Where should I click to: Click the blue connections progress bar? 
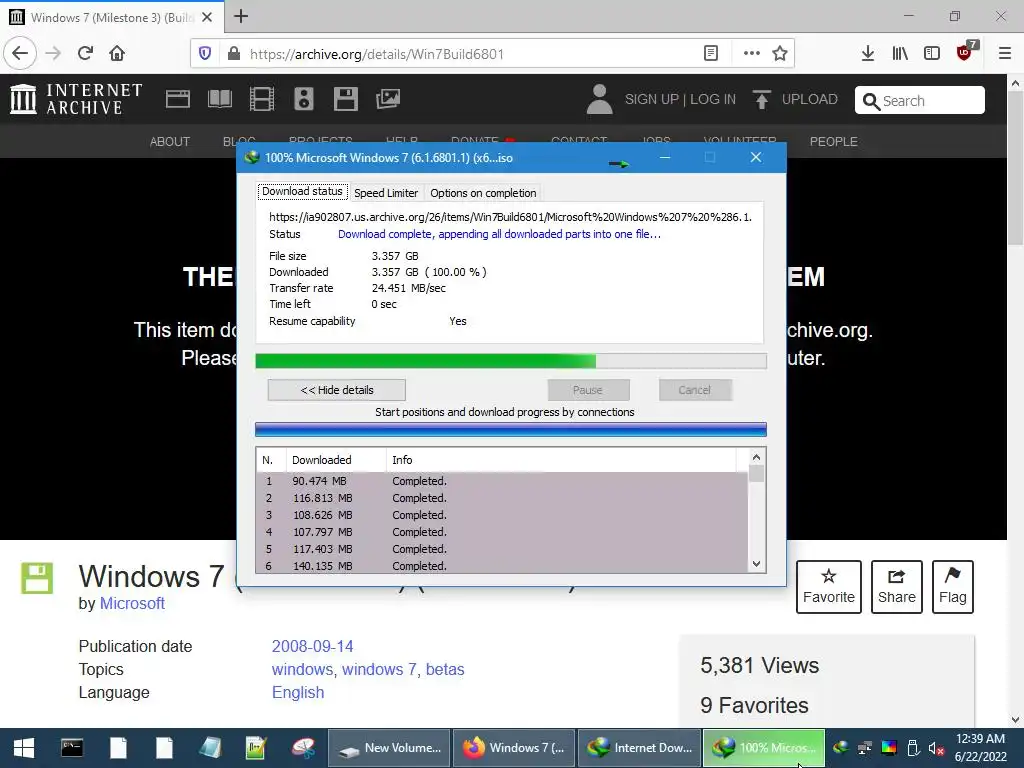pos(511,429)
